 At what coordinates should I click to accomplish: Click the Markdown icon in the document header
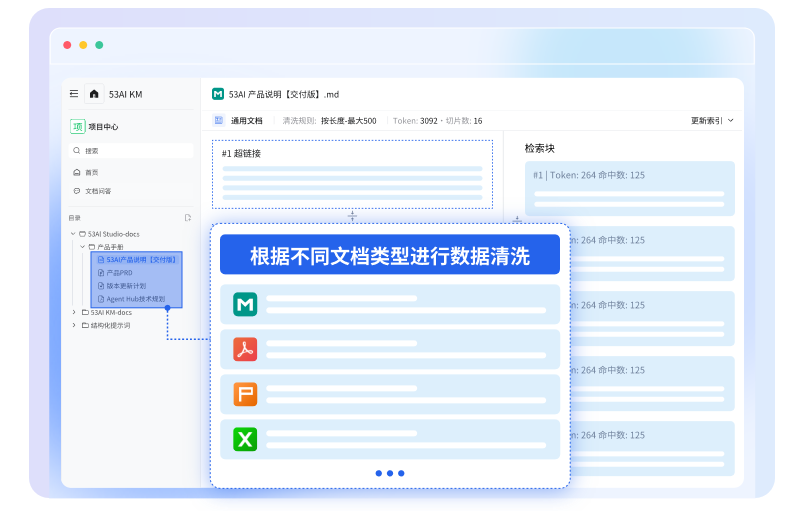click(x=218, y=94)
